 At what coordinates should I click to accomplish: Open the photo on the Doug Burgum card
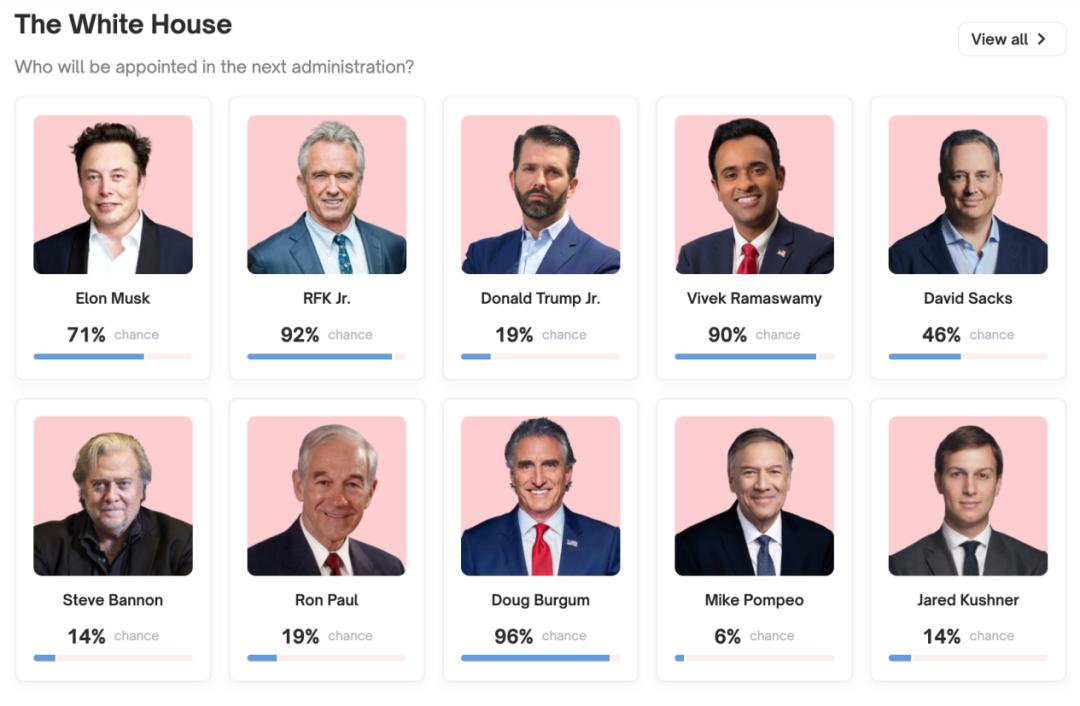540,496
